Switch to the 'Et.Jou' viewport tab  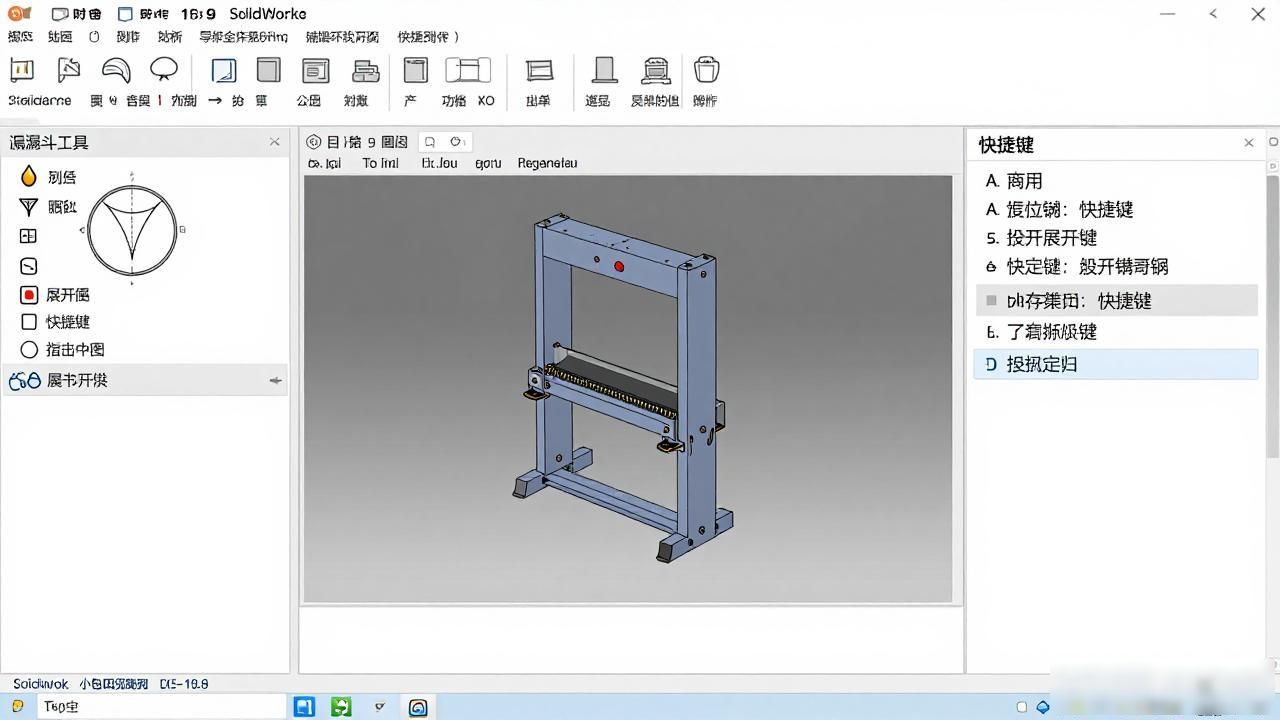tap(439, 163)
